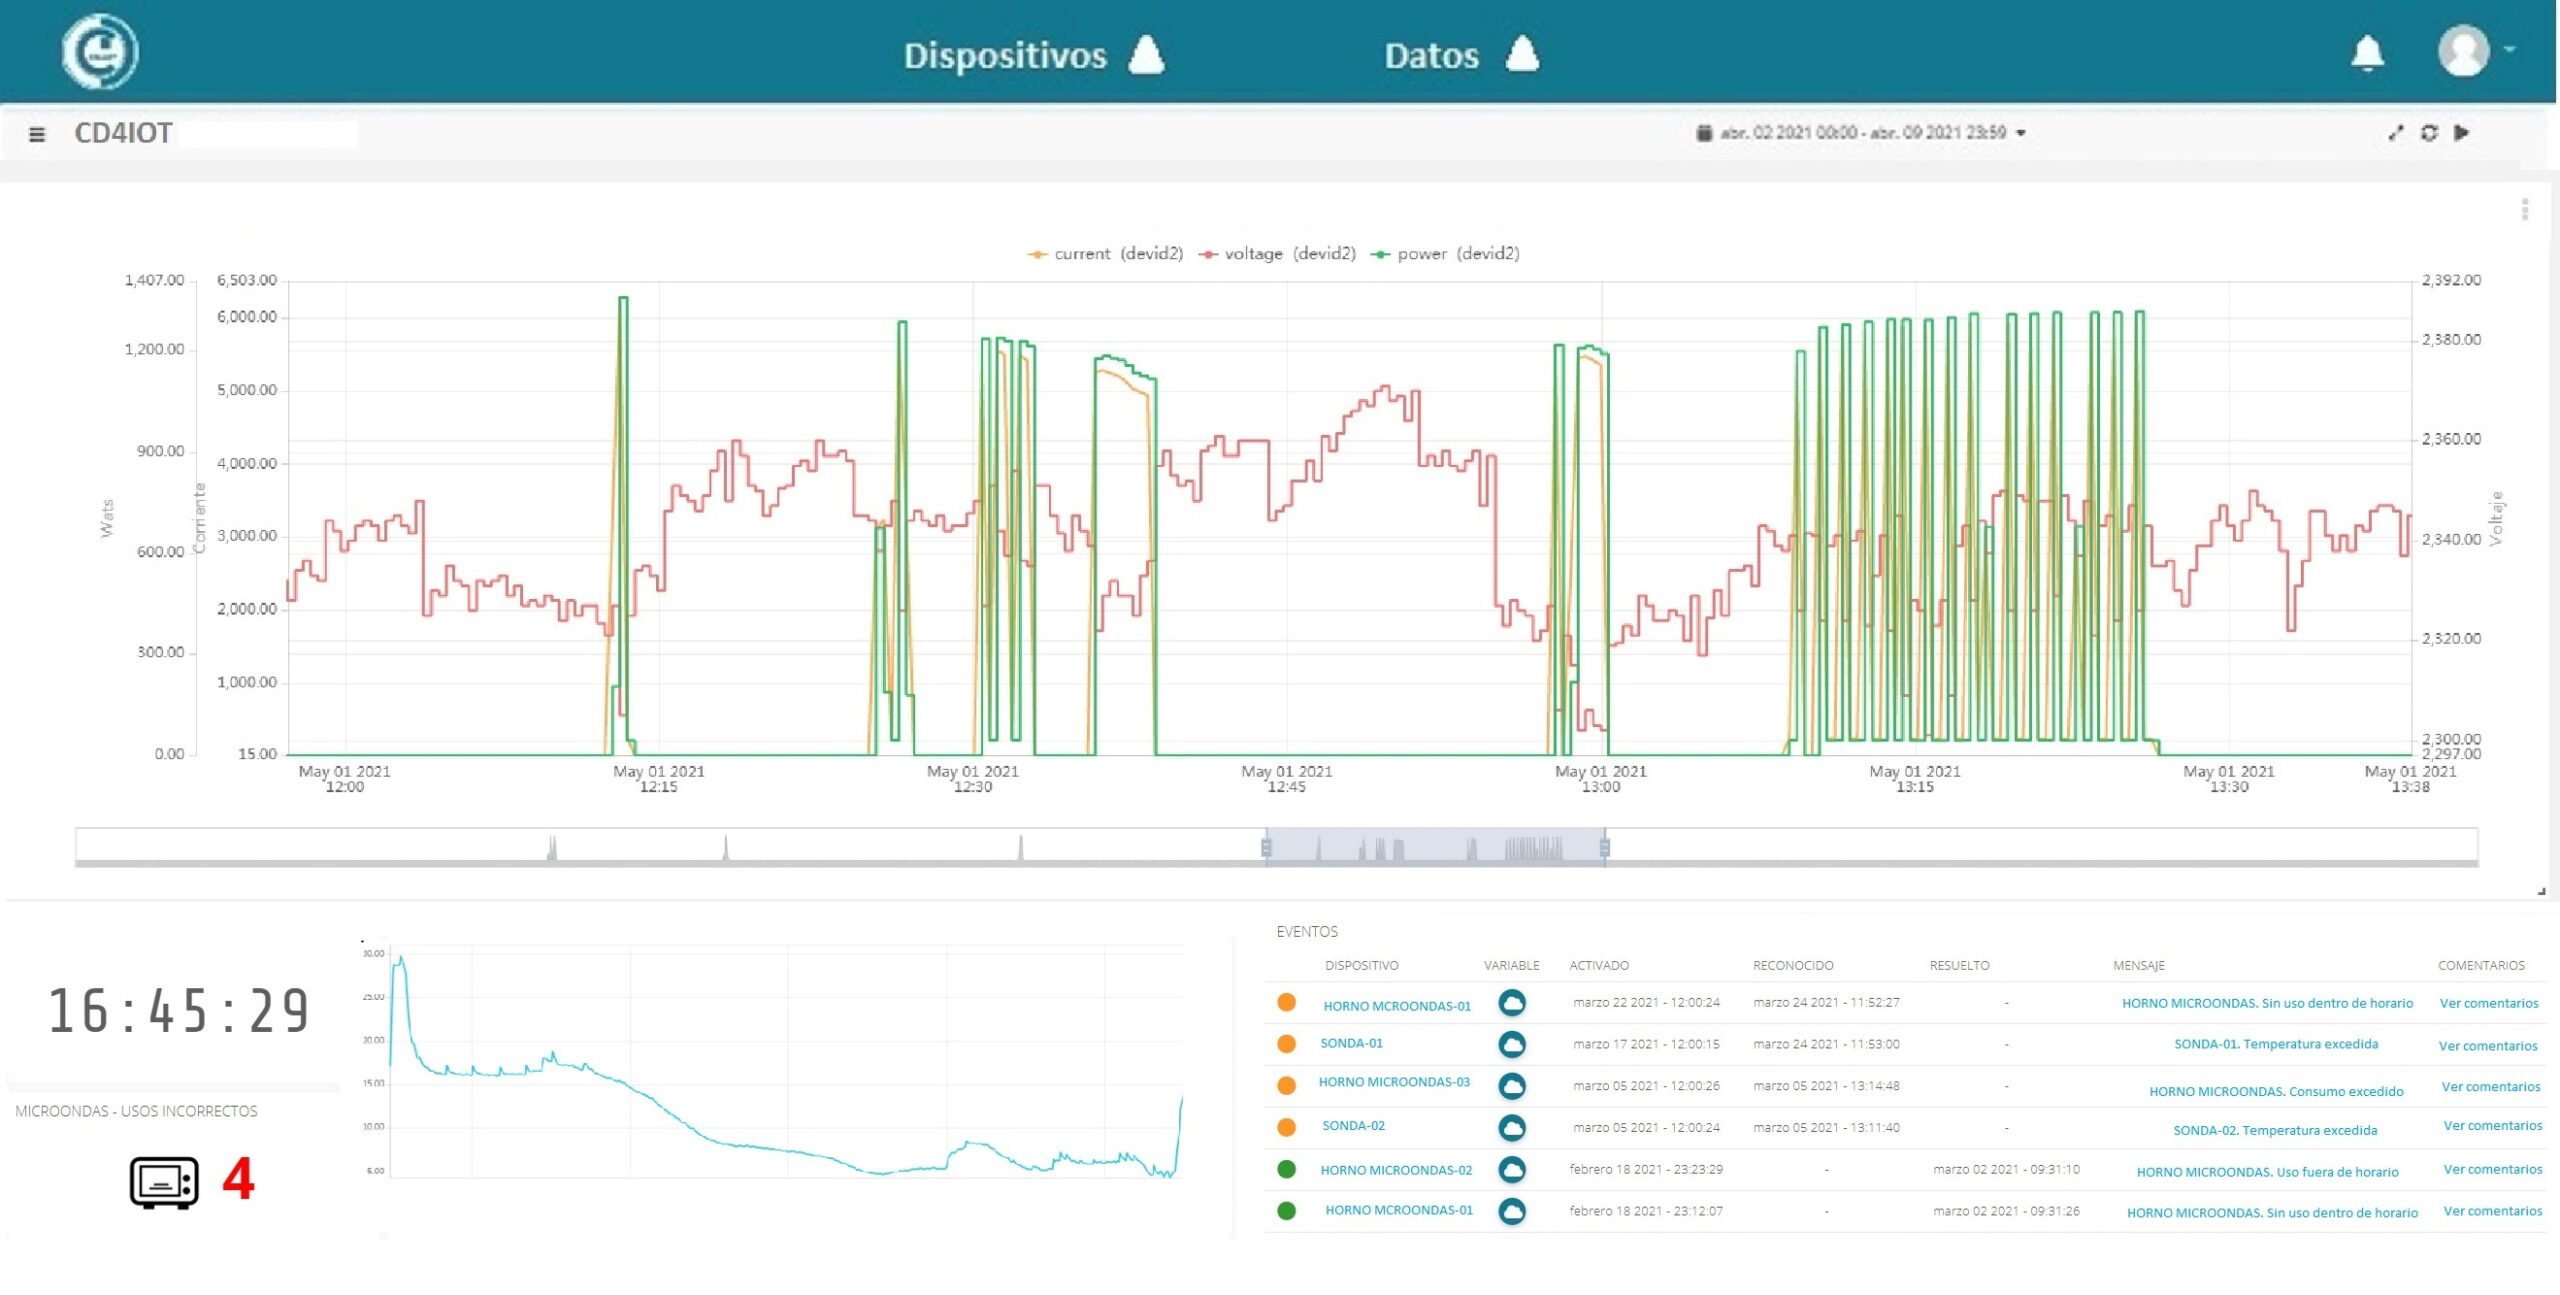
Task: Open the date range dropdown
Action: 1862,133
